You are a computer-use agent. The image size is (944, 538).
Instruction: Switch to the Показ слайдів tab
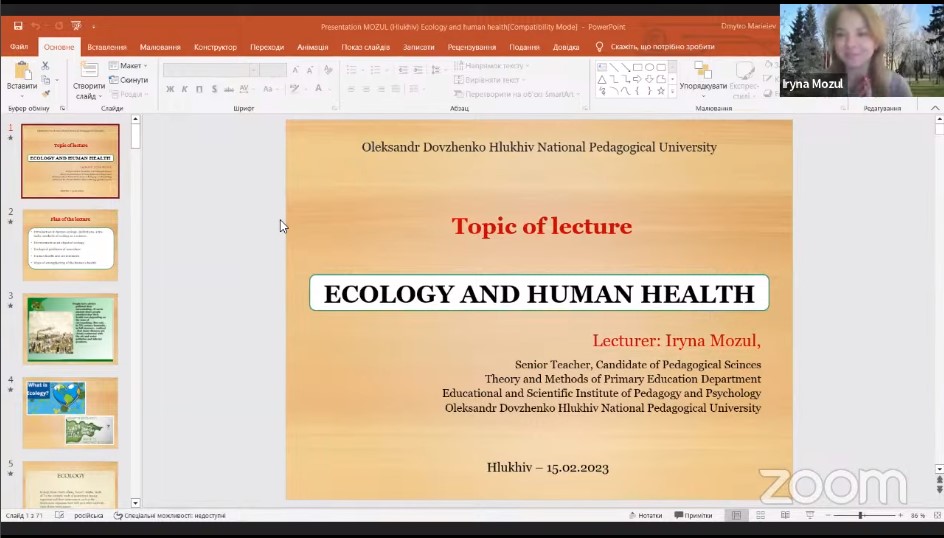[366, 47]
